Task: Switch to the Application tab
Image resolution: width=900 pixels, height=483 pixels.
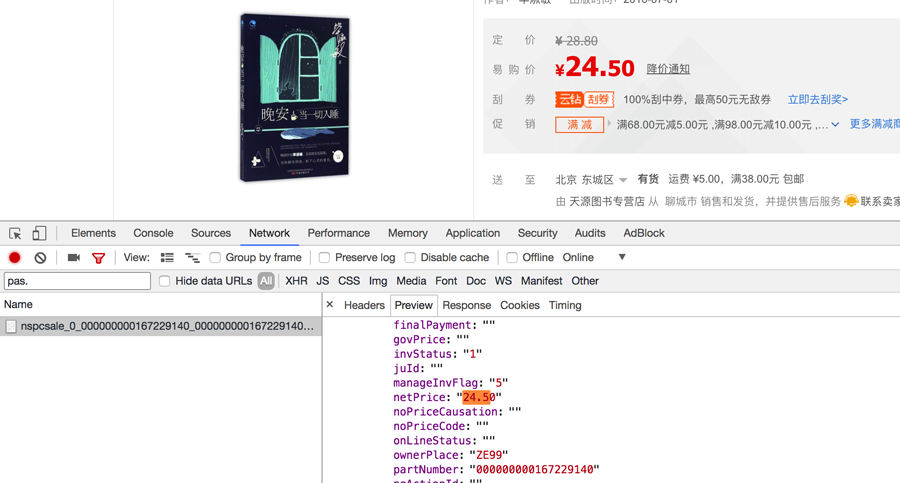Action: tap(473, 233)
